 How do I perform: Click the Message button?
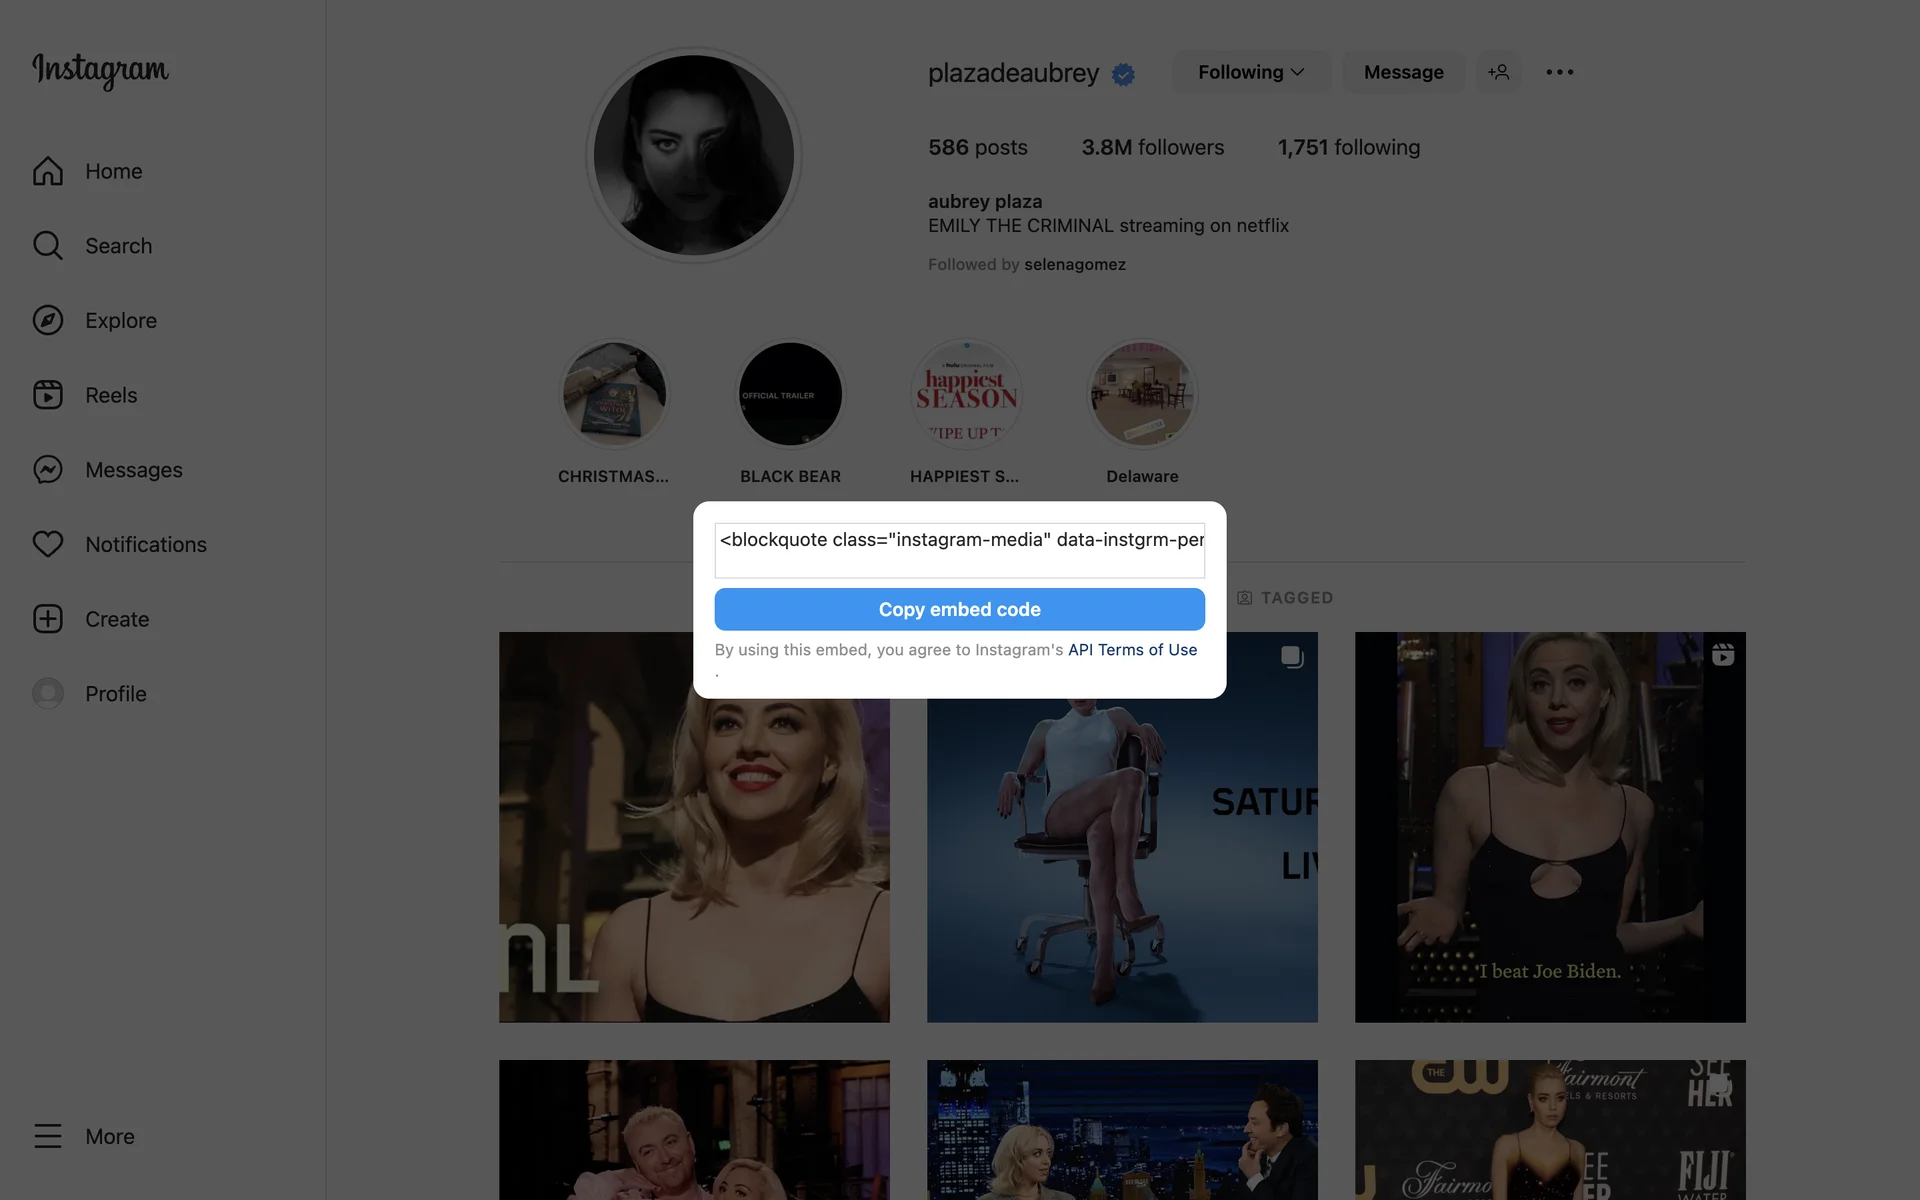point(1403,72)
